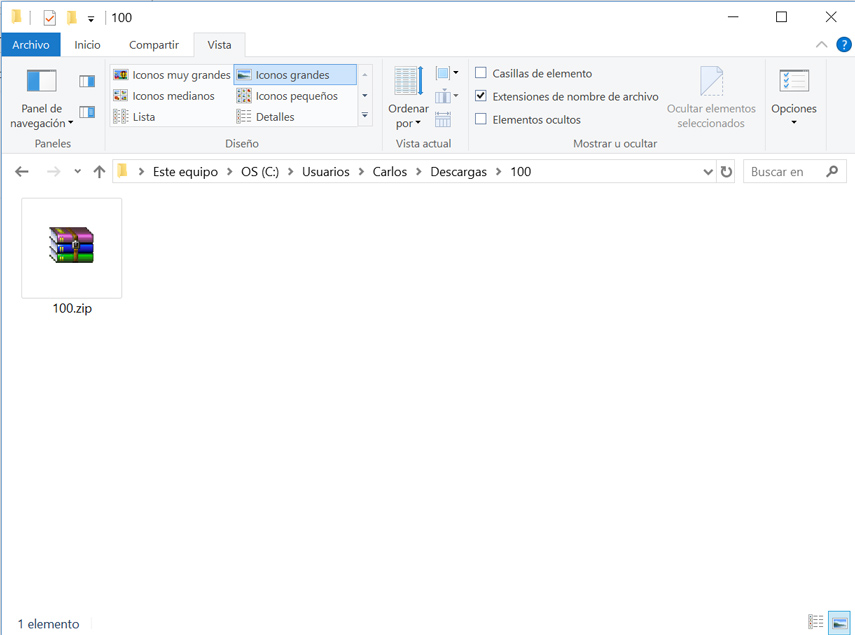Switch to the Compartir ribbon tab
The width and height of the screenshot is (855, 635).
(154, 45)
